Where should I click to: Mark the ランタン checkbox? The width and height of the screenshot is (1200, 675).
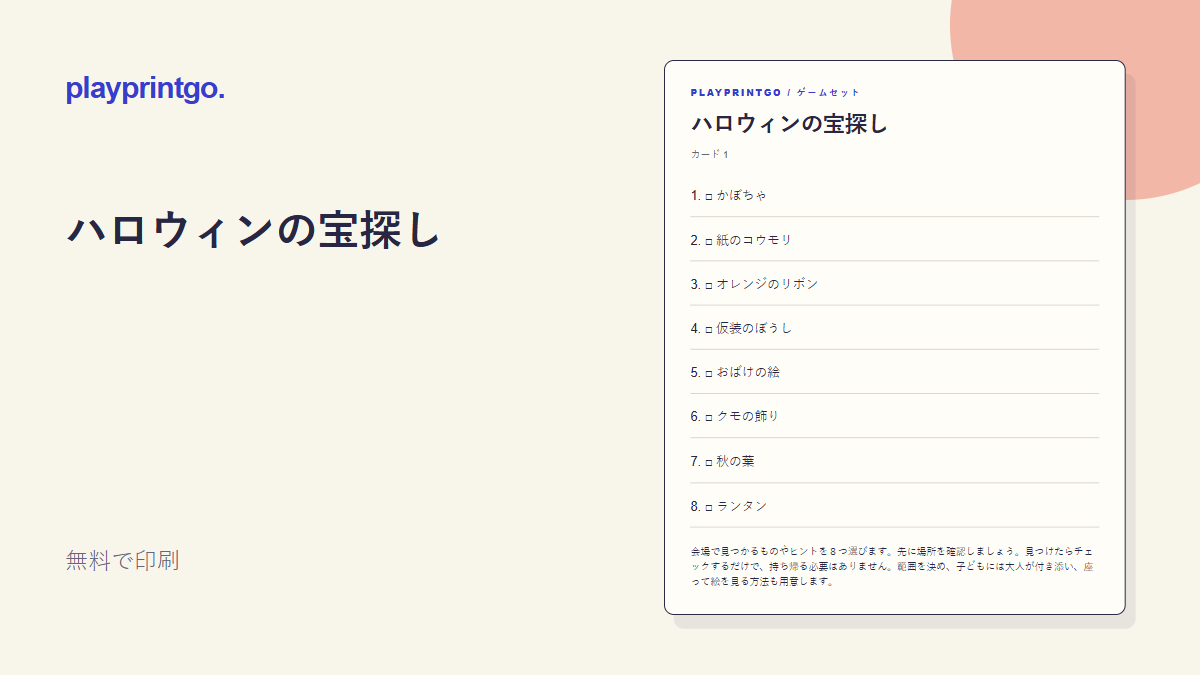(709, 507)
